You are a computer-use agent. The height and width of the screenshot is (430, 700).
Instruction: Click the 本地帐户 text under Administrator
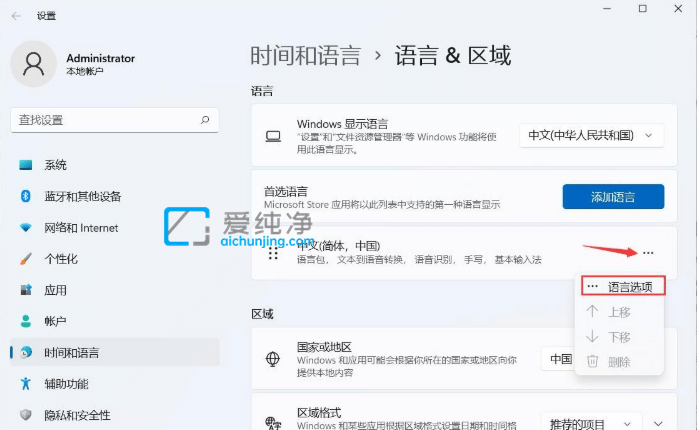(x=85, y=71)
